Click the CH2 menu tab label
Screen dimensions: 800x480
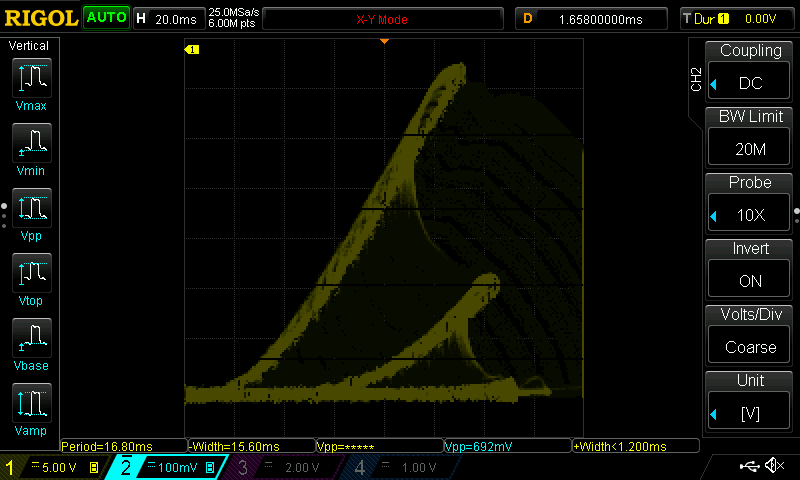(696, 79)
